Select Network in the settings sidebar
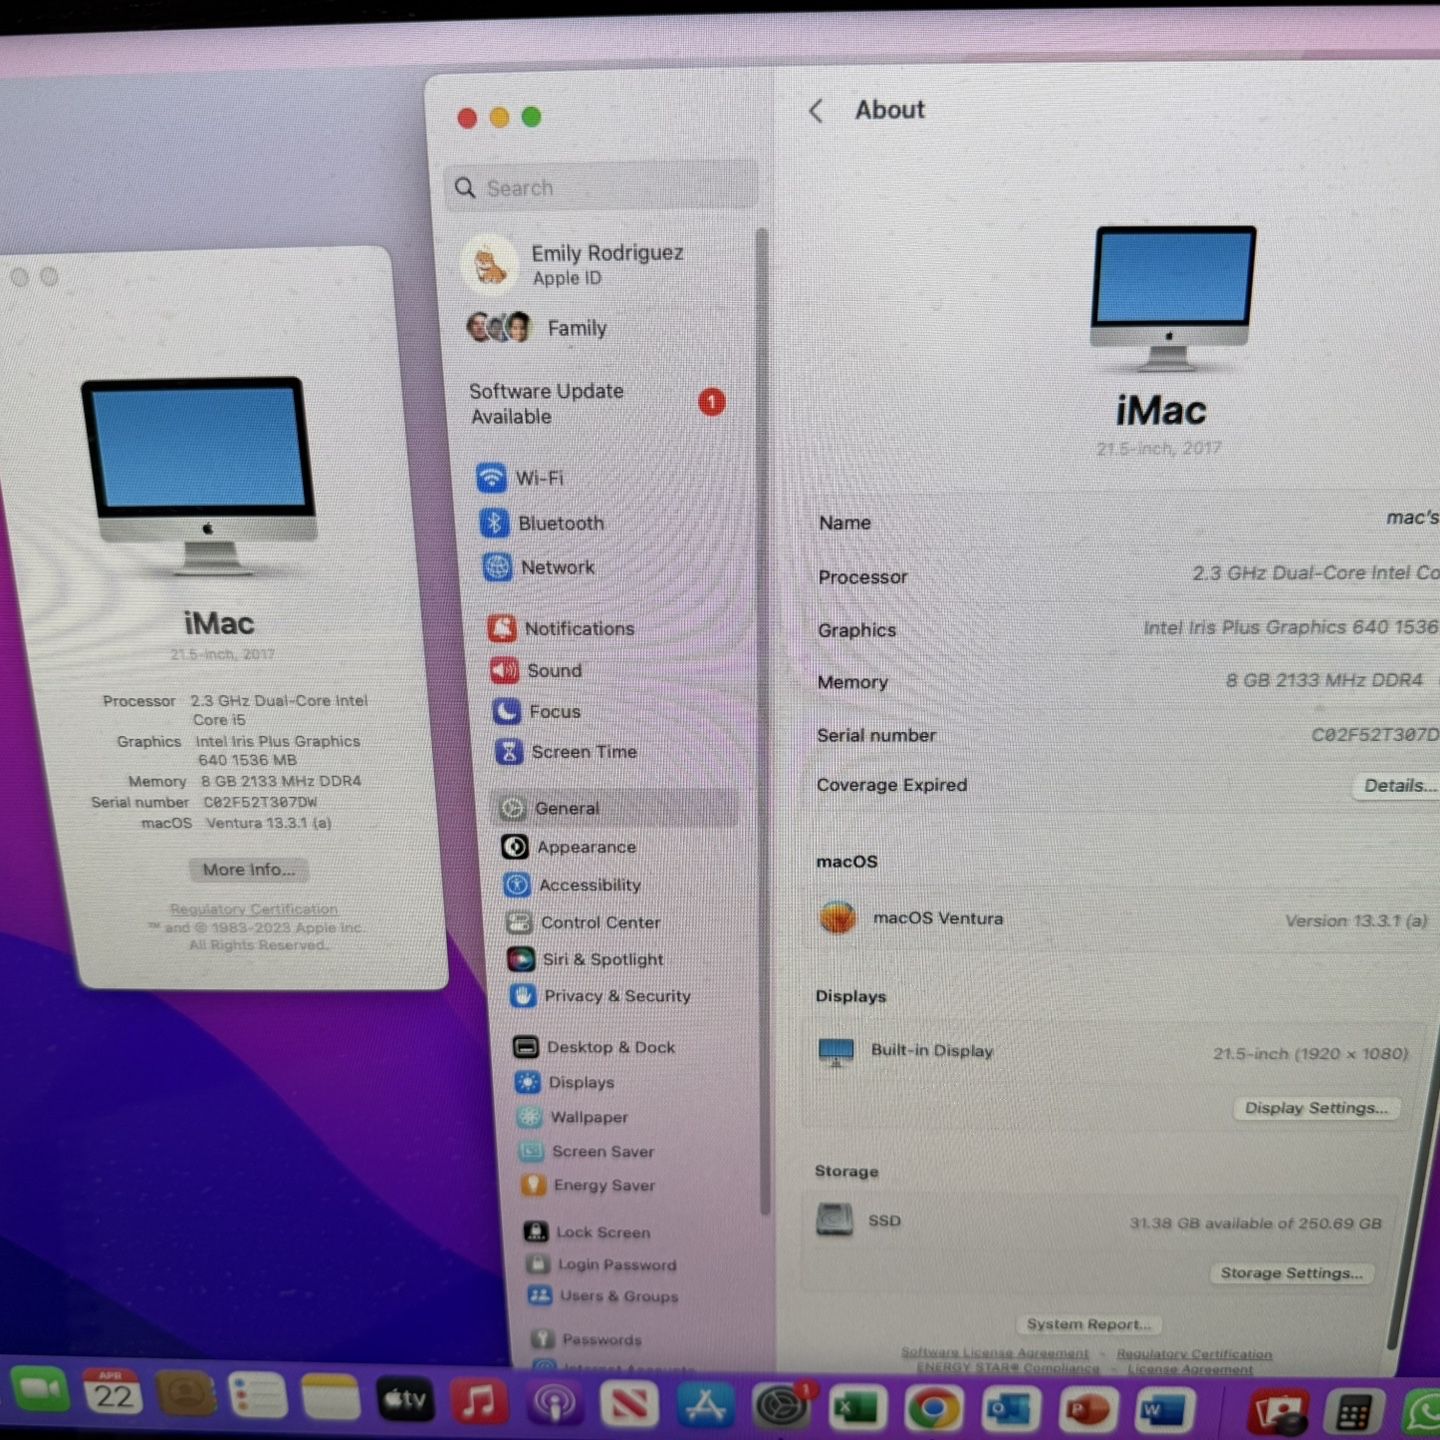 tap(539, 567)
